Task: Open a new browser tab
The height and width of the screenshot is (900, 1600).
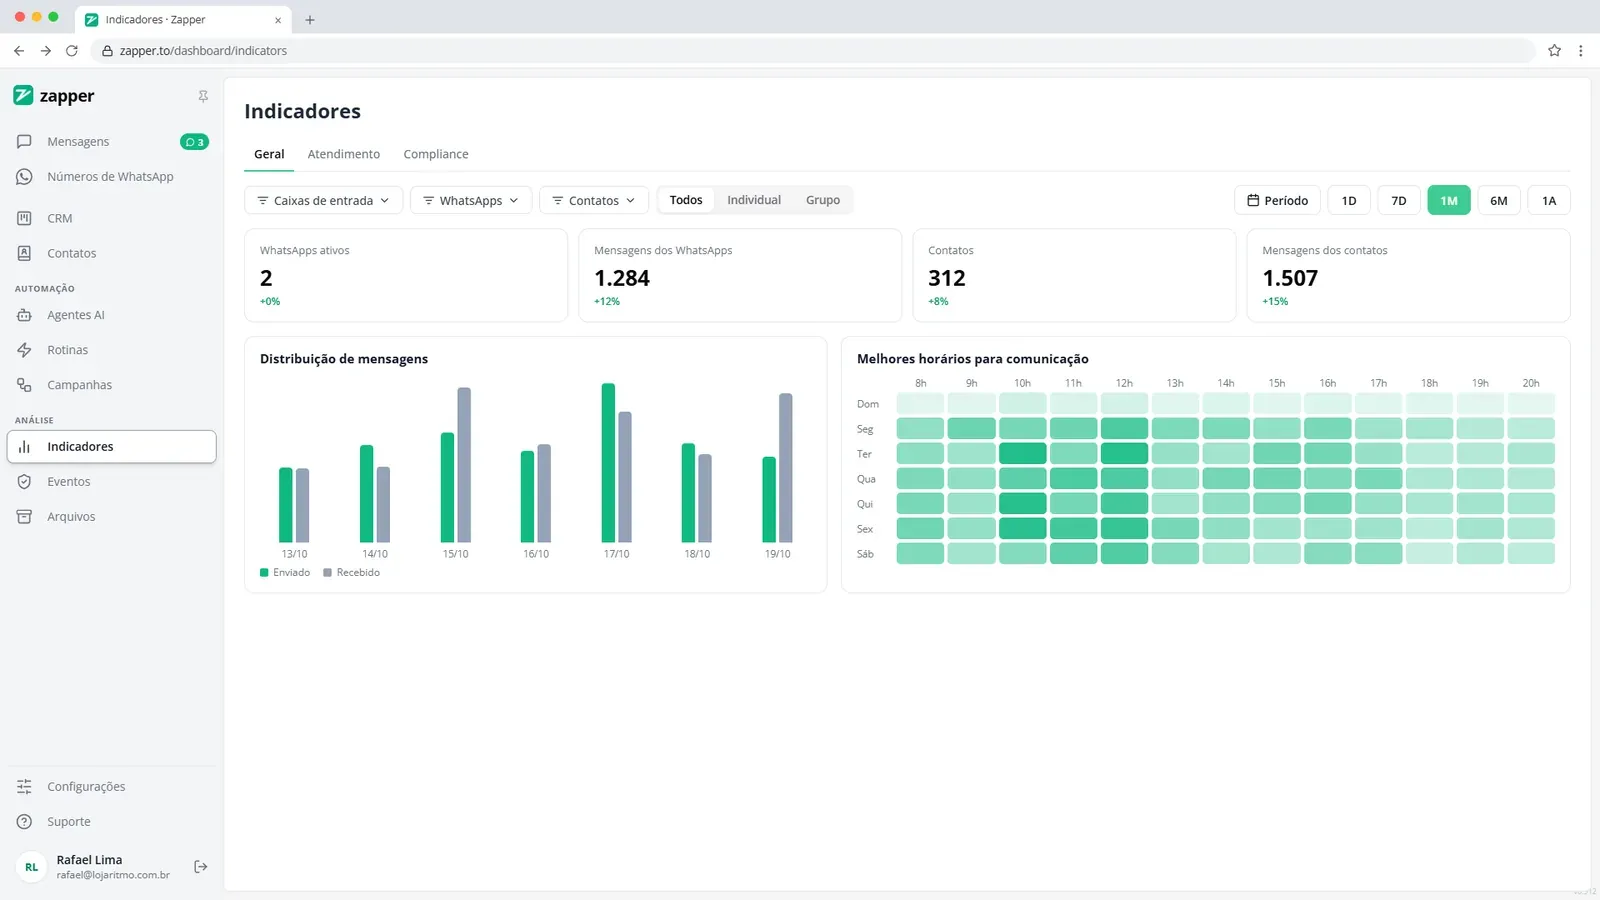Action: pos(310,20)
